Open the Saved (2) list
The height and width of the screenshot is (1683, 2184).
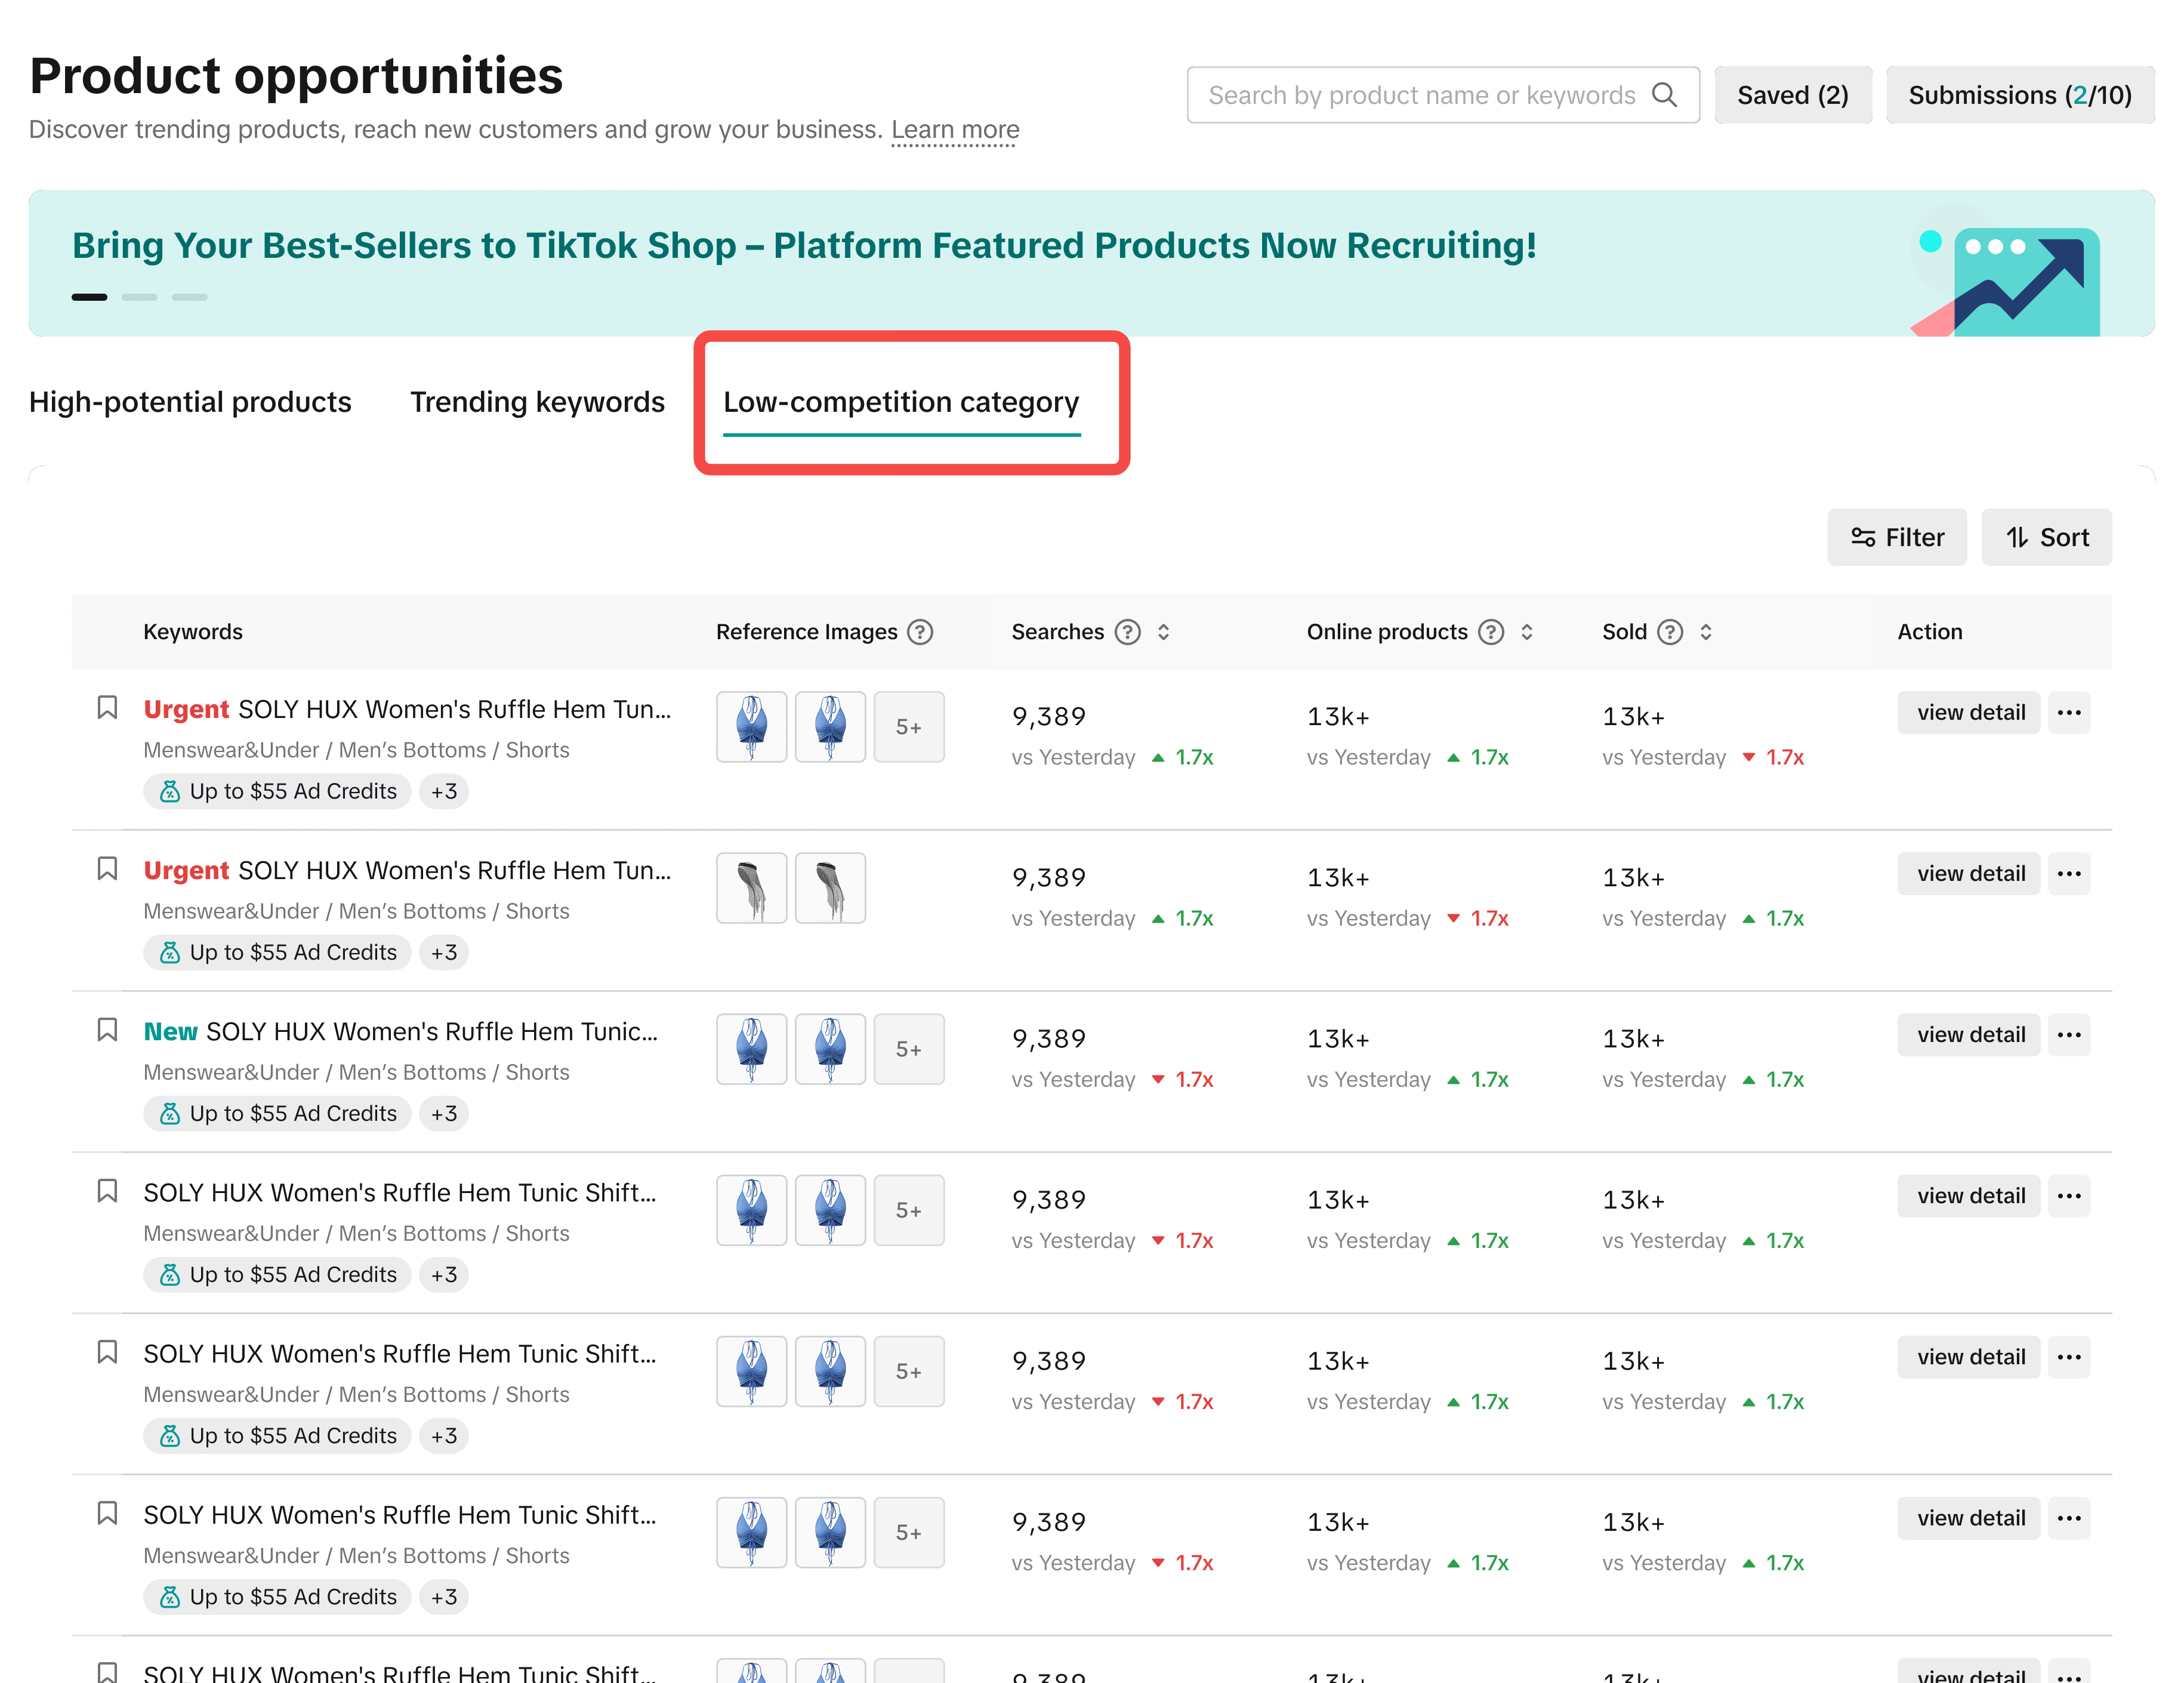click(1792, 95)
